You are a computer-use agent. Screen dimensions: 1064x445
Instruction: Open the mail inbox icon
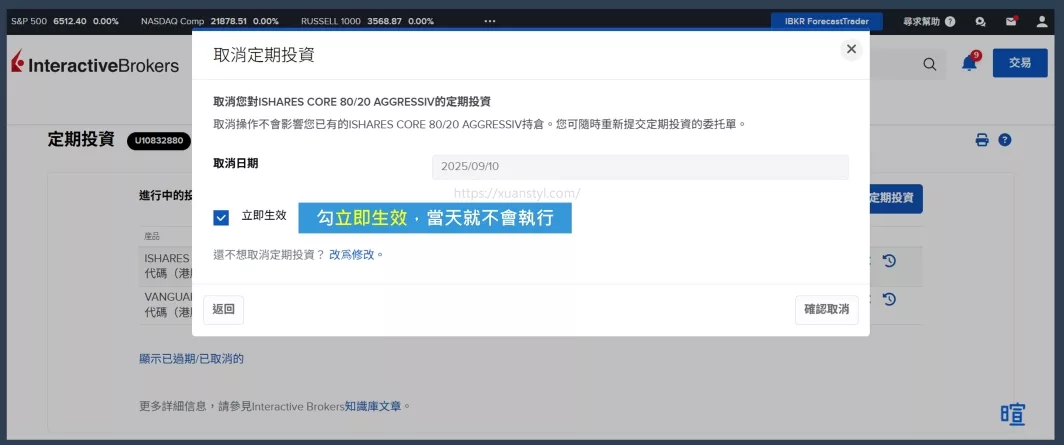click(1012, 22)
